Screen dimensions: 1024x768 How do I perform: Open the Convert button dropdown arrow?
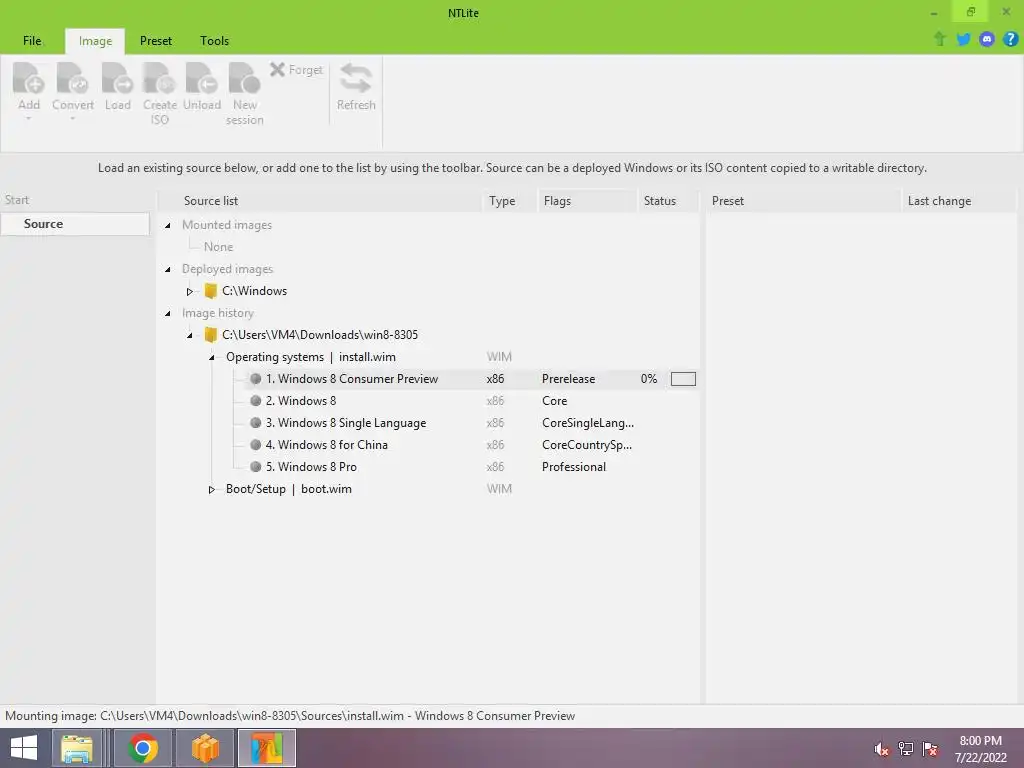pos(72,118)
